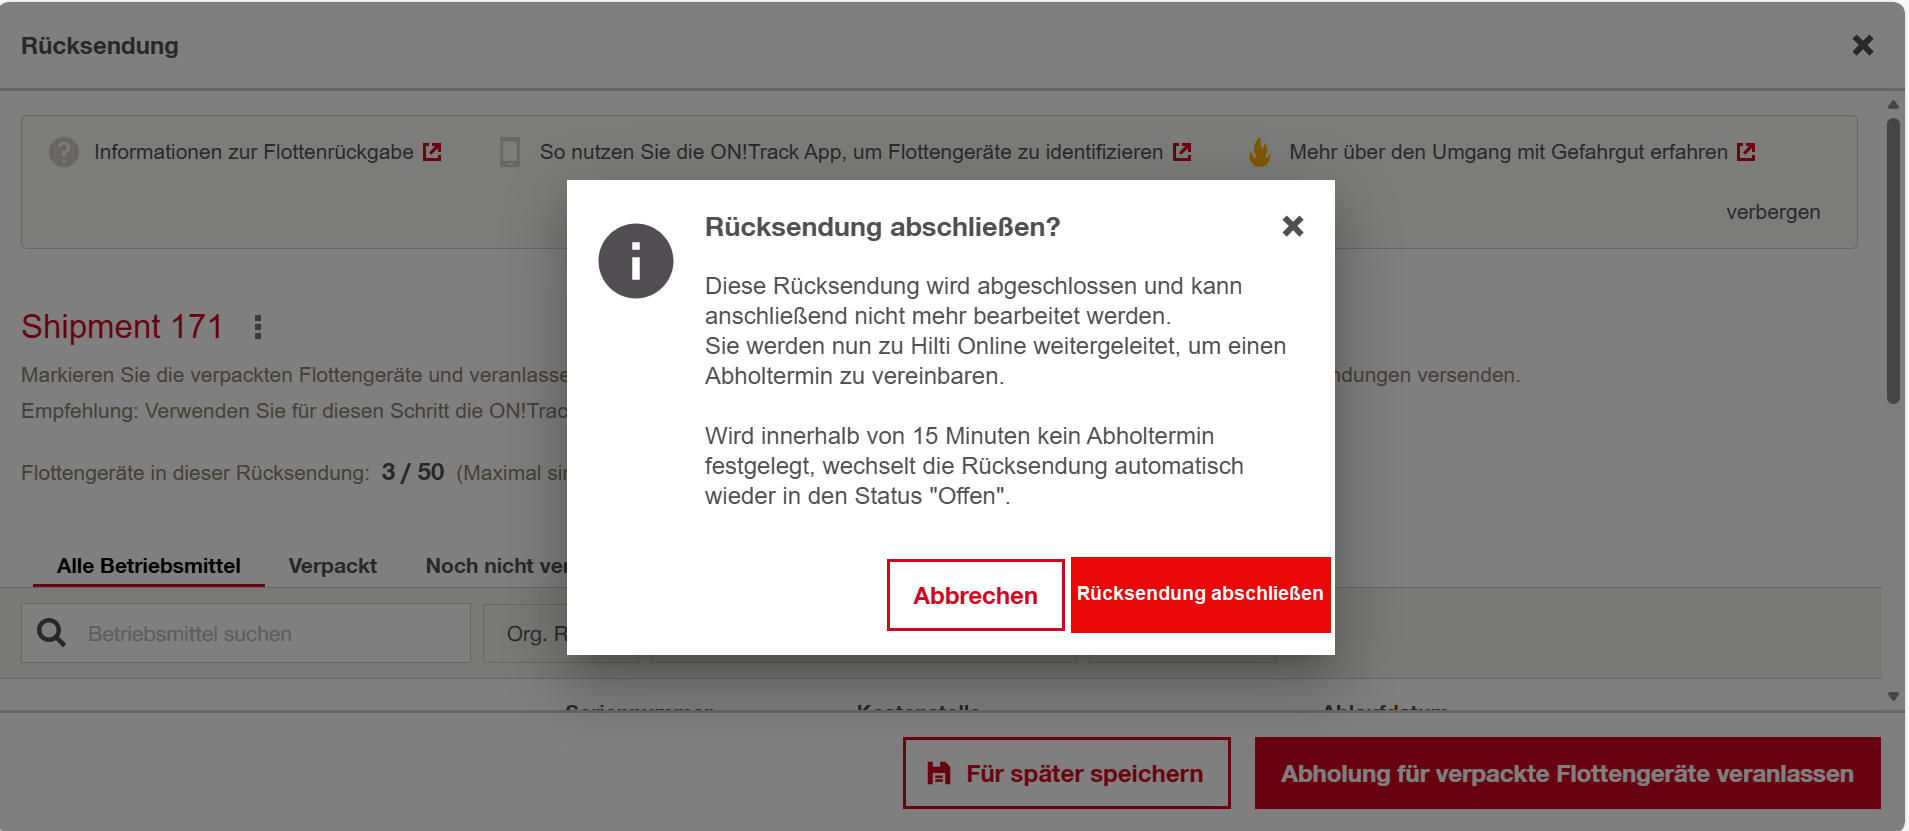Click the magnifier search icon
The image size is (1909, 831).
pyautogui.click(x=51, y=633)
